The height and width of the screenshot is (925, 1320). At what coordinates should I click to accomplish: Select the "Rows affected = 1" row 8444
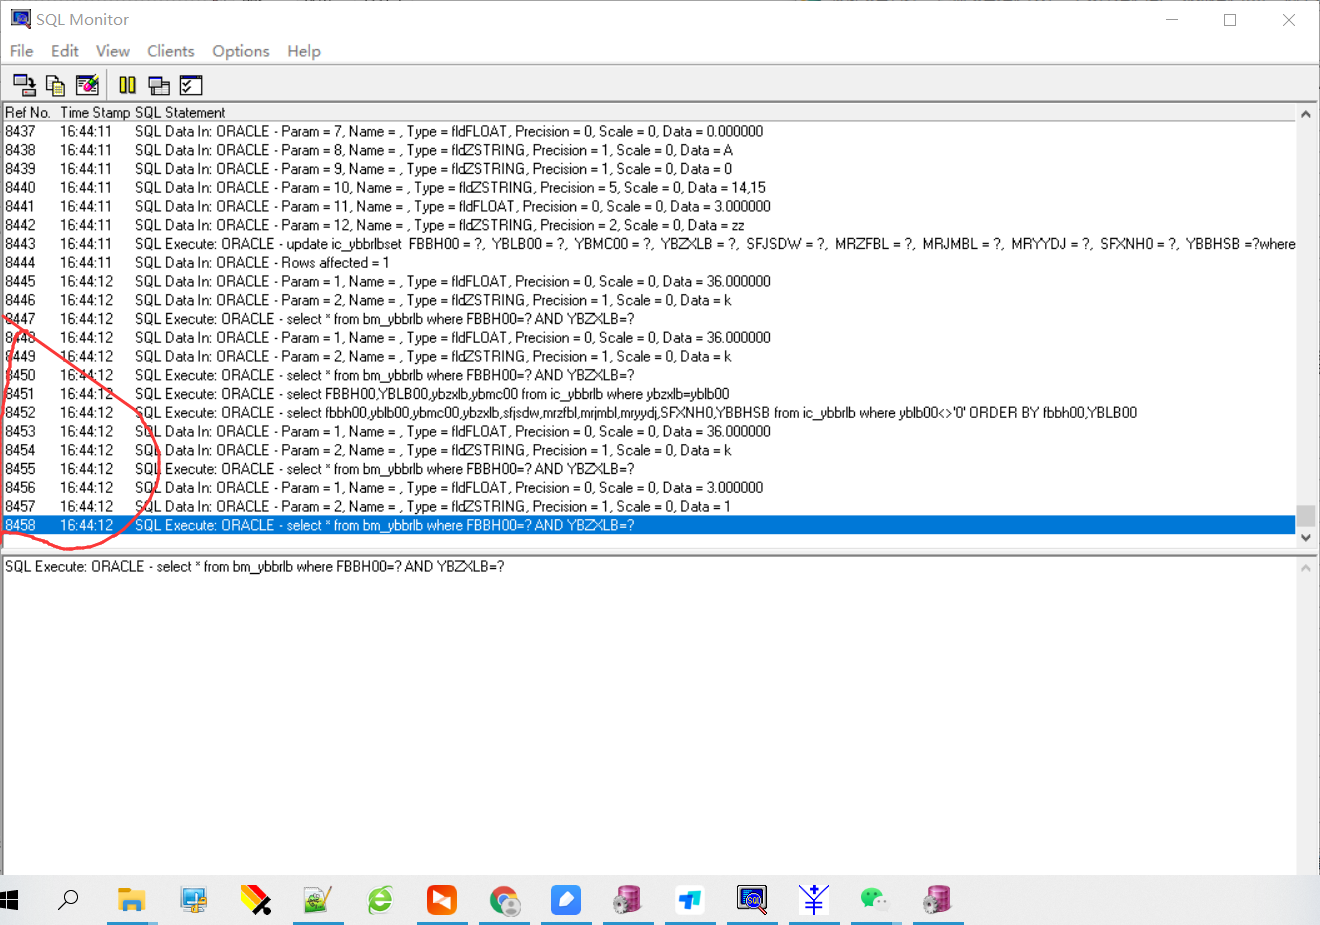(650, 263)
